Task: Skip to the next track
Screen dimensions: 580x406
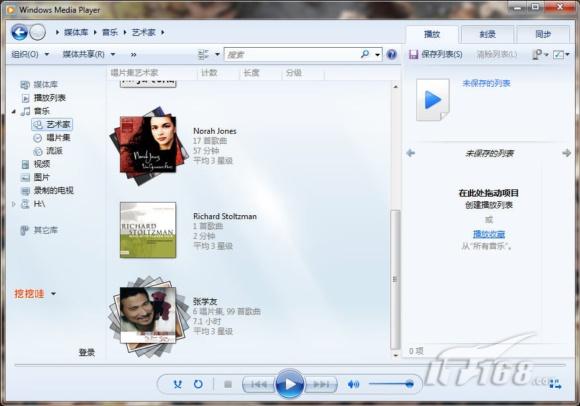Action: click(321, 385)
